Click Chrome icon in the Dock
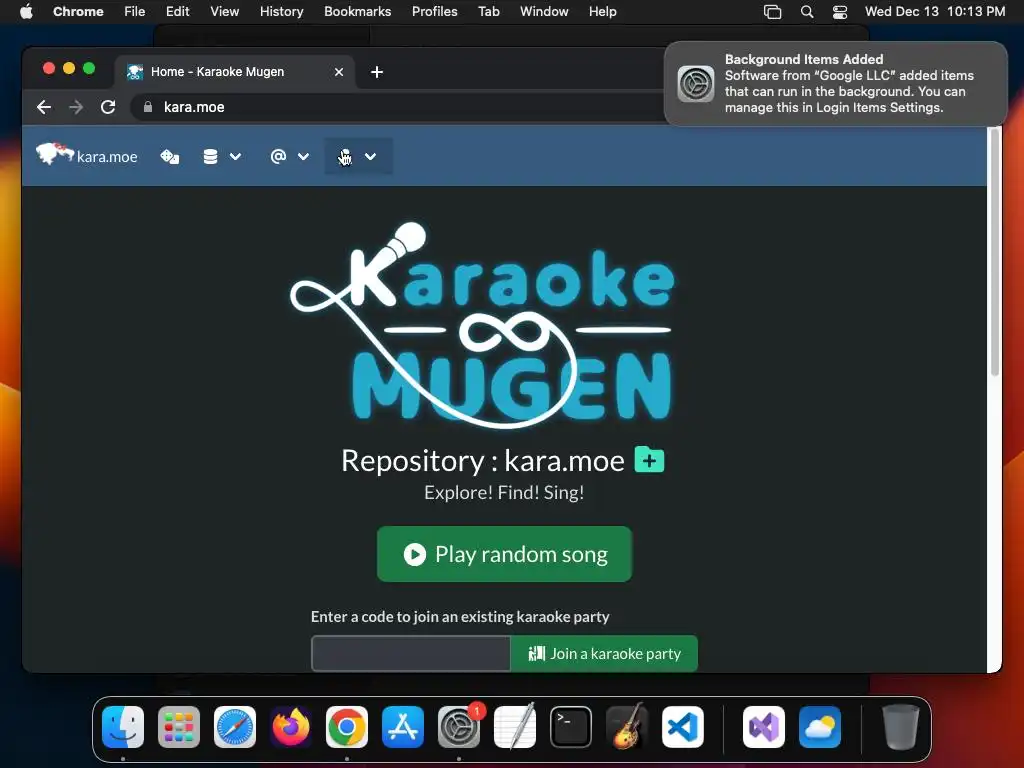This screenshot has width=1024, height=768. pos(347,727)
